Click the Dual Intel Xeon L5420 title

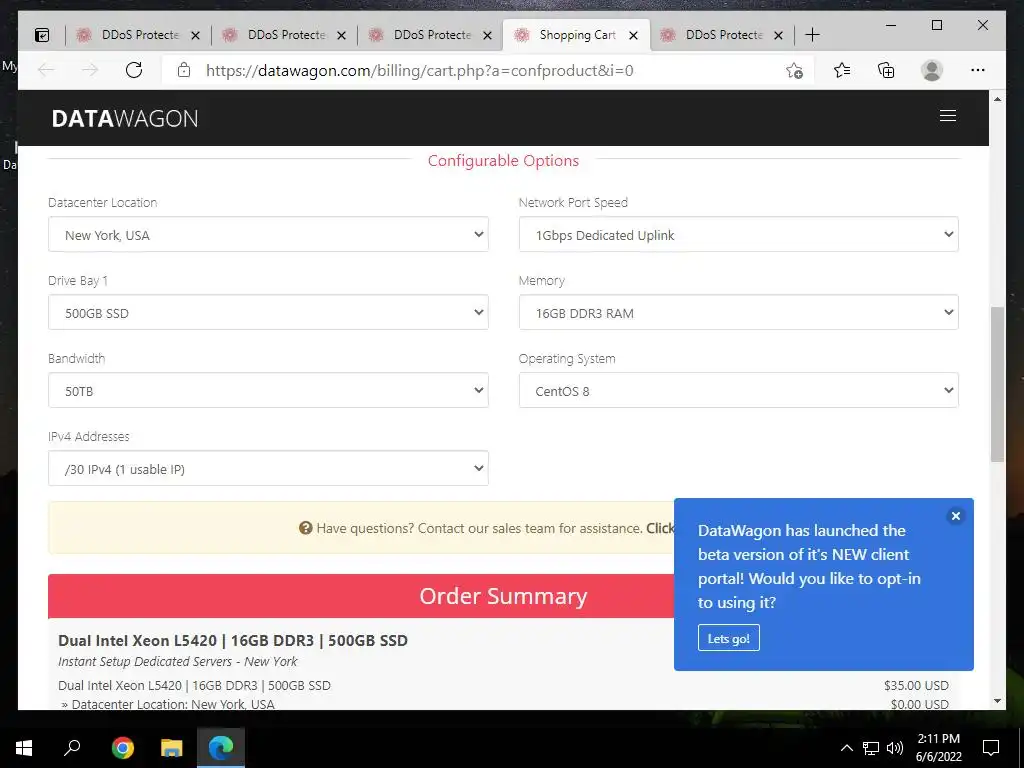(232, 641)
